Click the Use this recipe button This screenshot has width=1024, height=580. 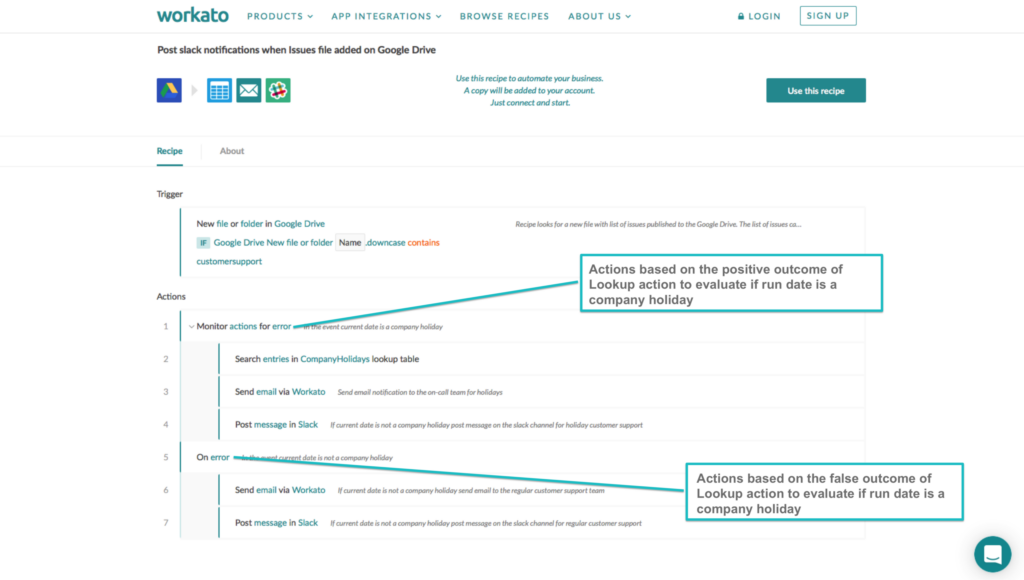[816, 90]
